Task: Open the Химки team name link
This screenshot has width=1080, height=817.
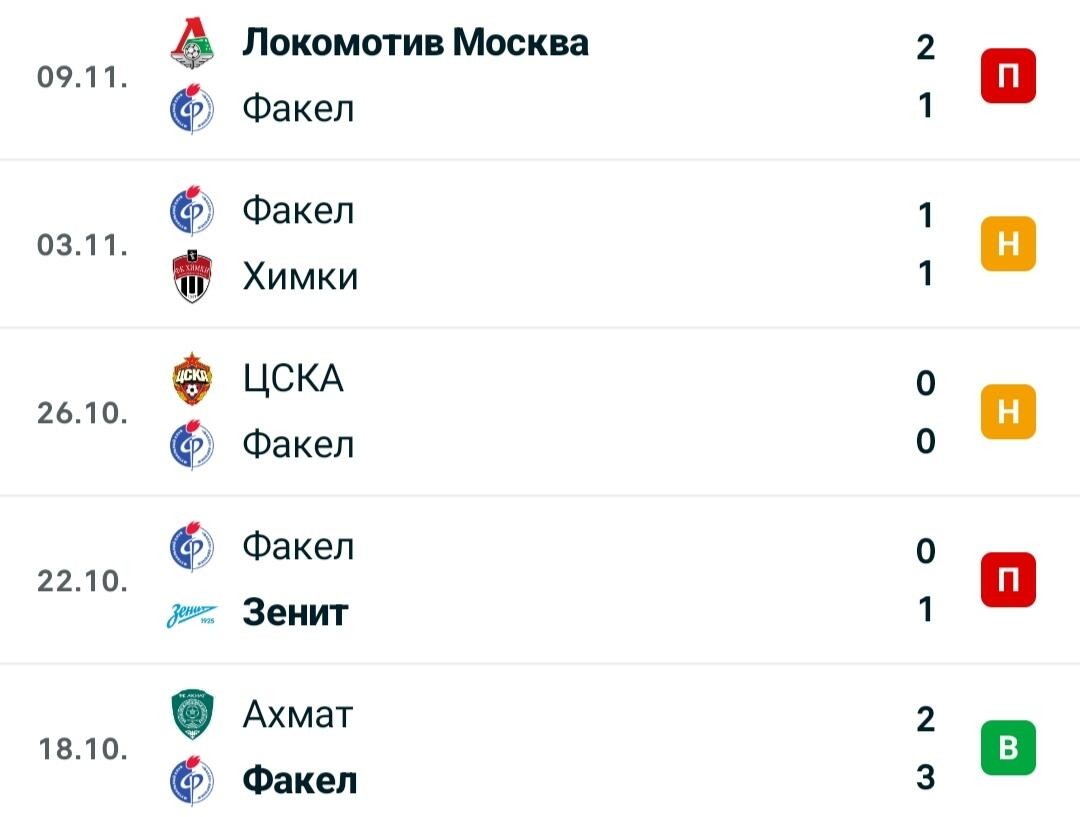Action: [x=300, y=276]
